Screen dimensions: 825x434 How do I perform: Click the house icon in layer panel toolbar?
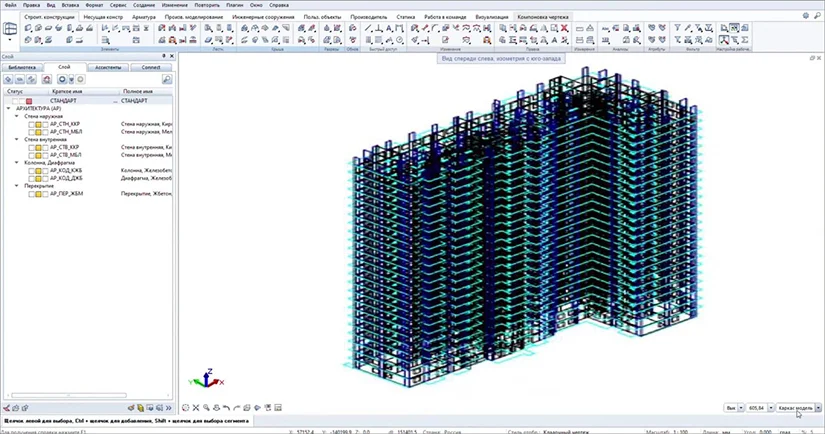47,79
